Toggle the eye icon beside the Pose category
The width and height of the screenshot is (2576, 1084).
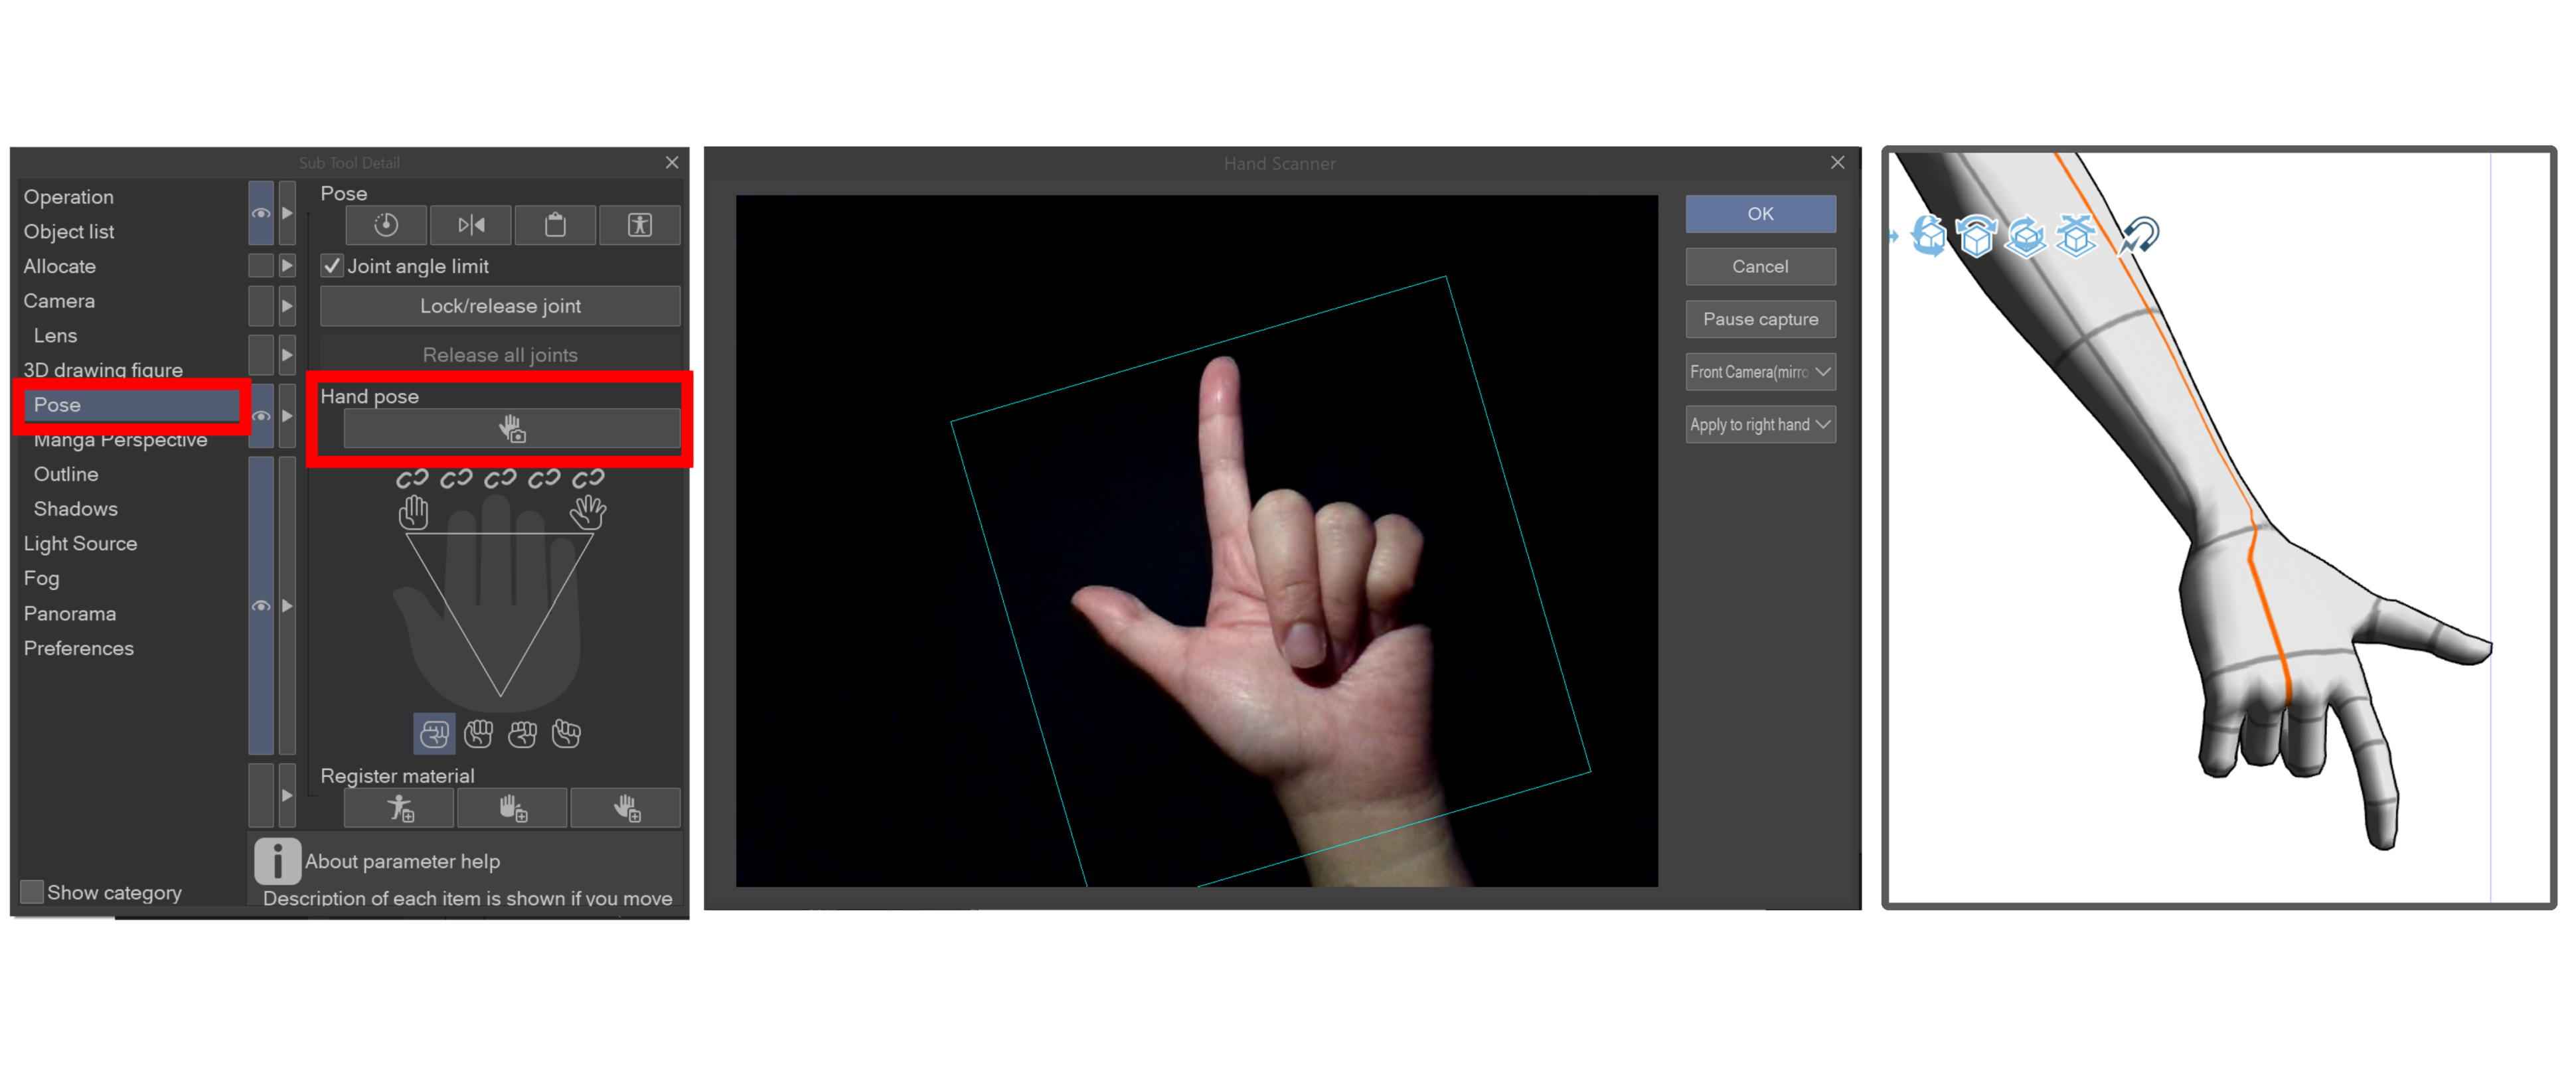[261, 416]
